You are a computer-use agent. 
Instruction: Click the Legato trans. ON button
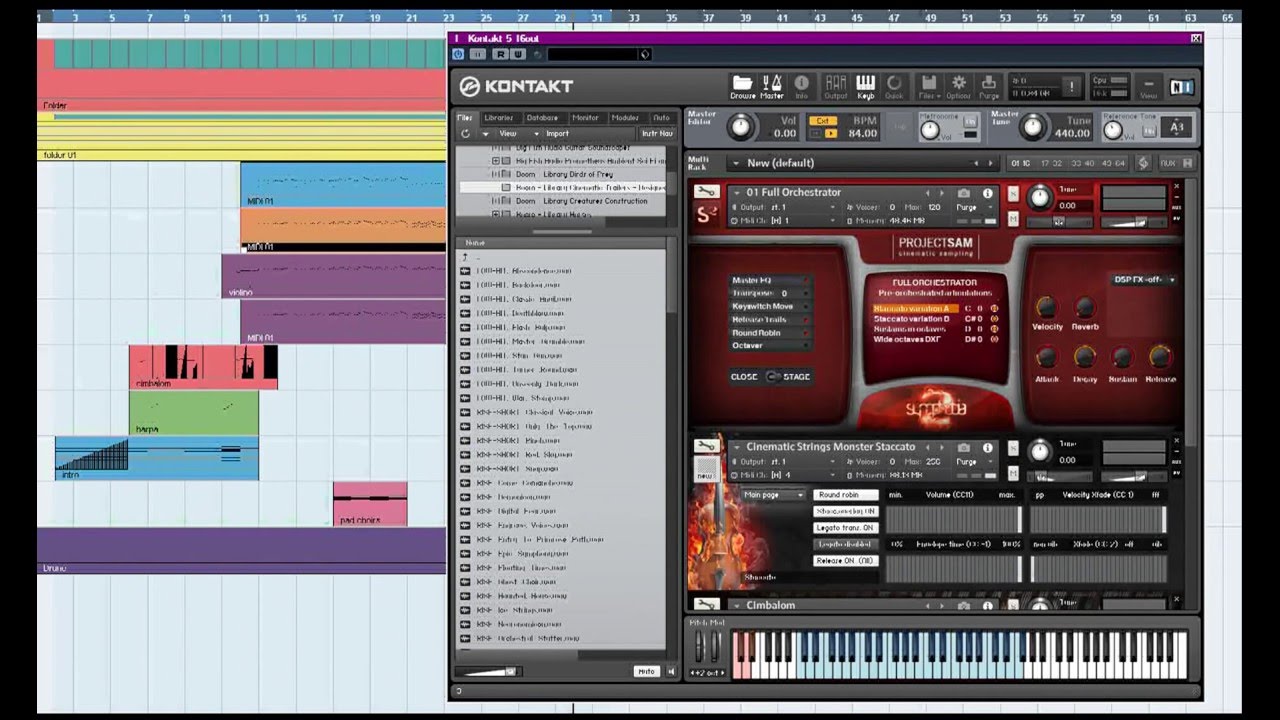(845, 528)
